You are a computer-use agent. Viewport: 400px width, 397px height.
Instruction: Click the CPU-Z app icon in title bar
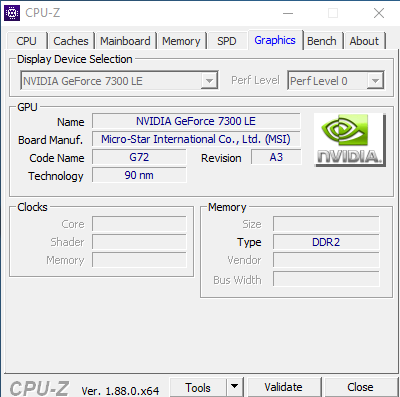point(12,13)
